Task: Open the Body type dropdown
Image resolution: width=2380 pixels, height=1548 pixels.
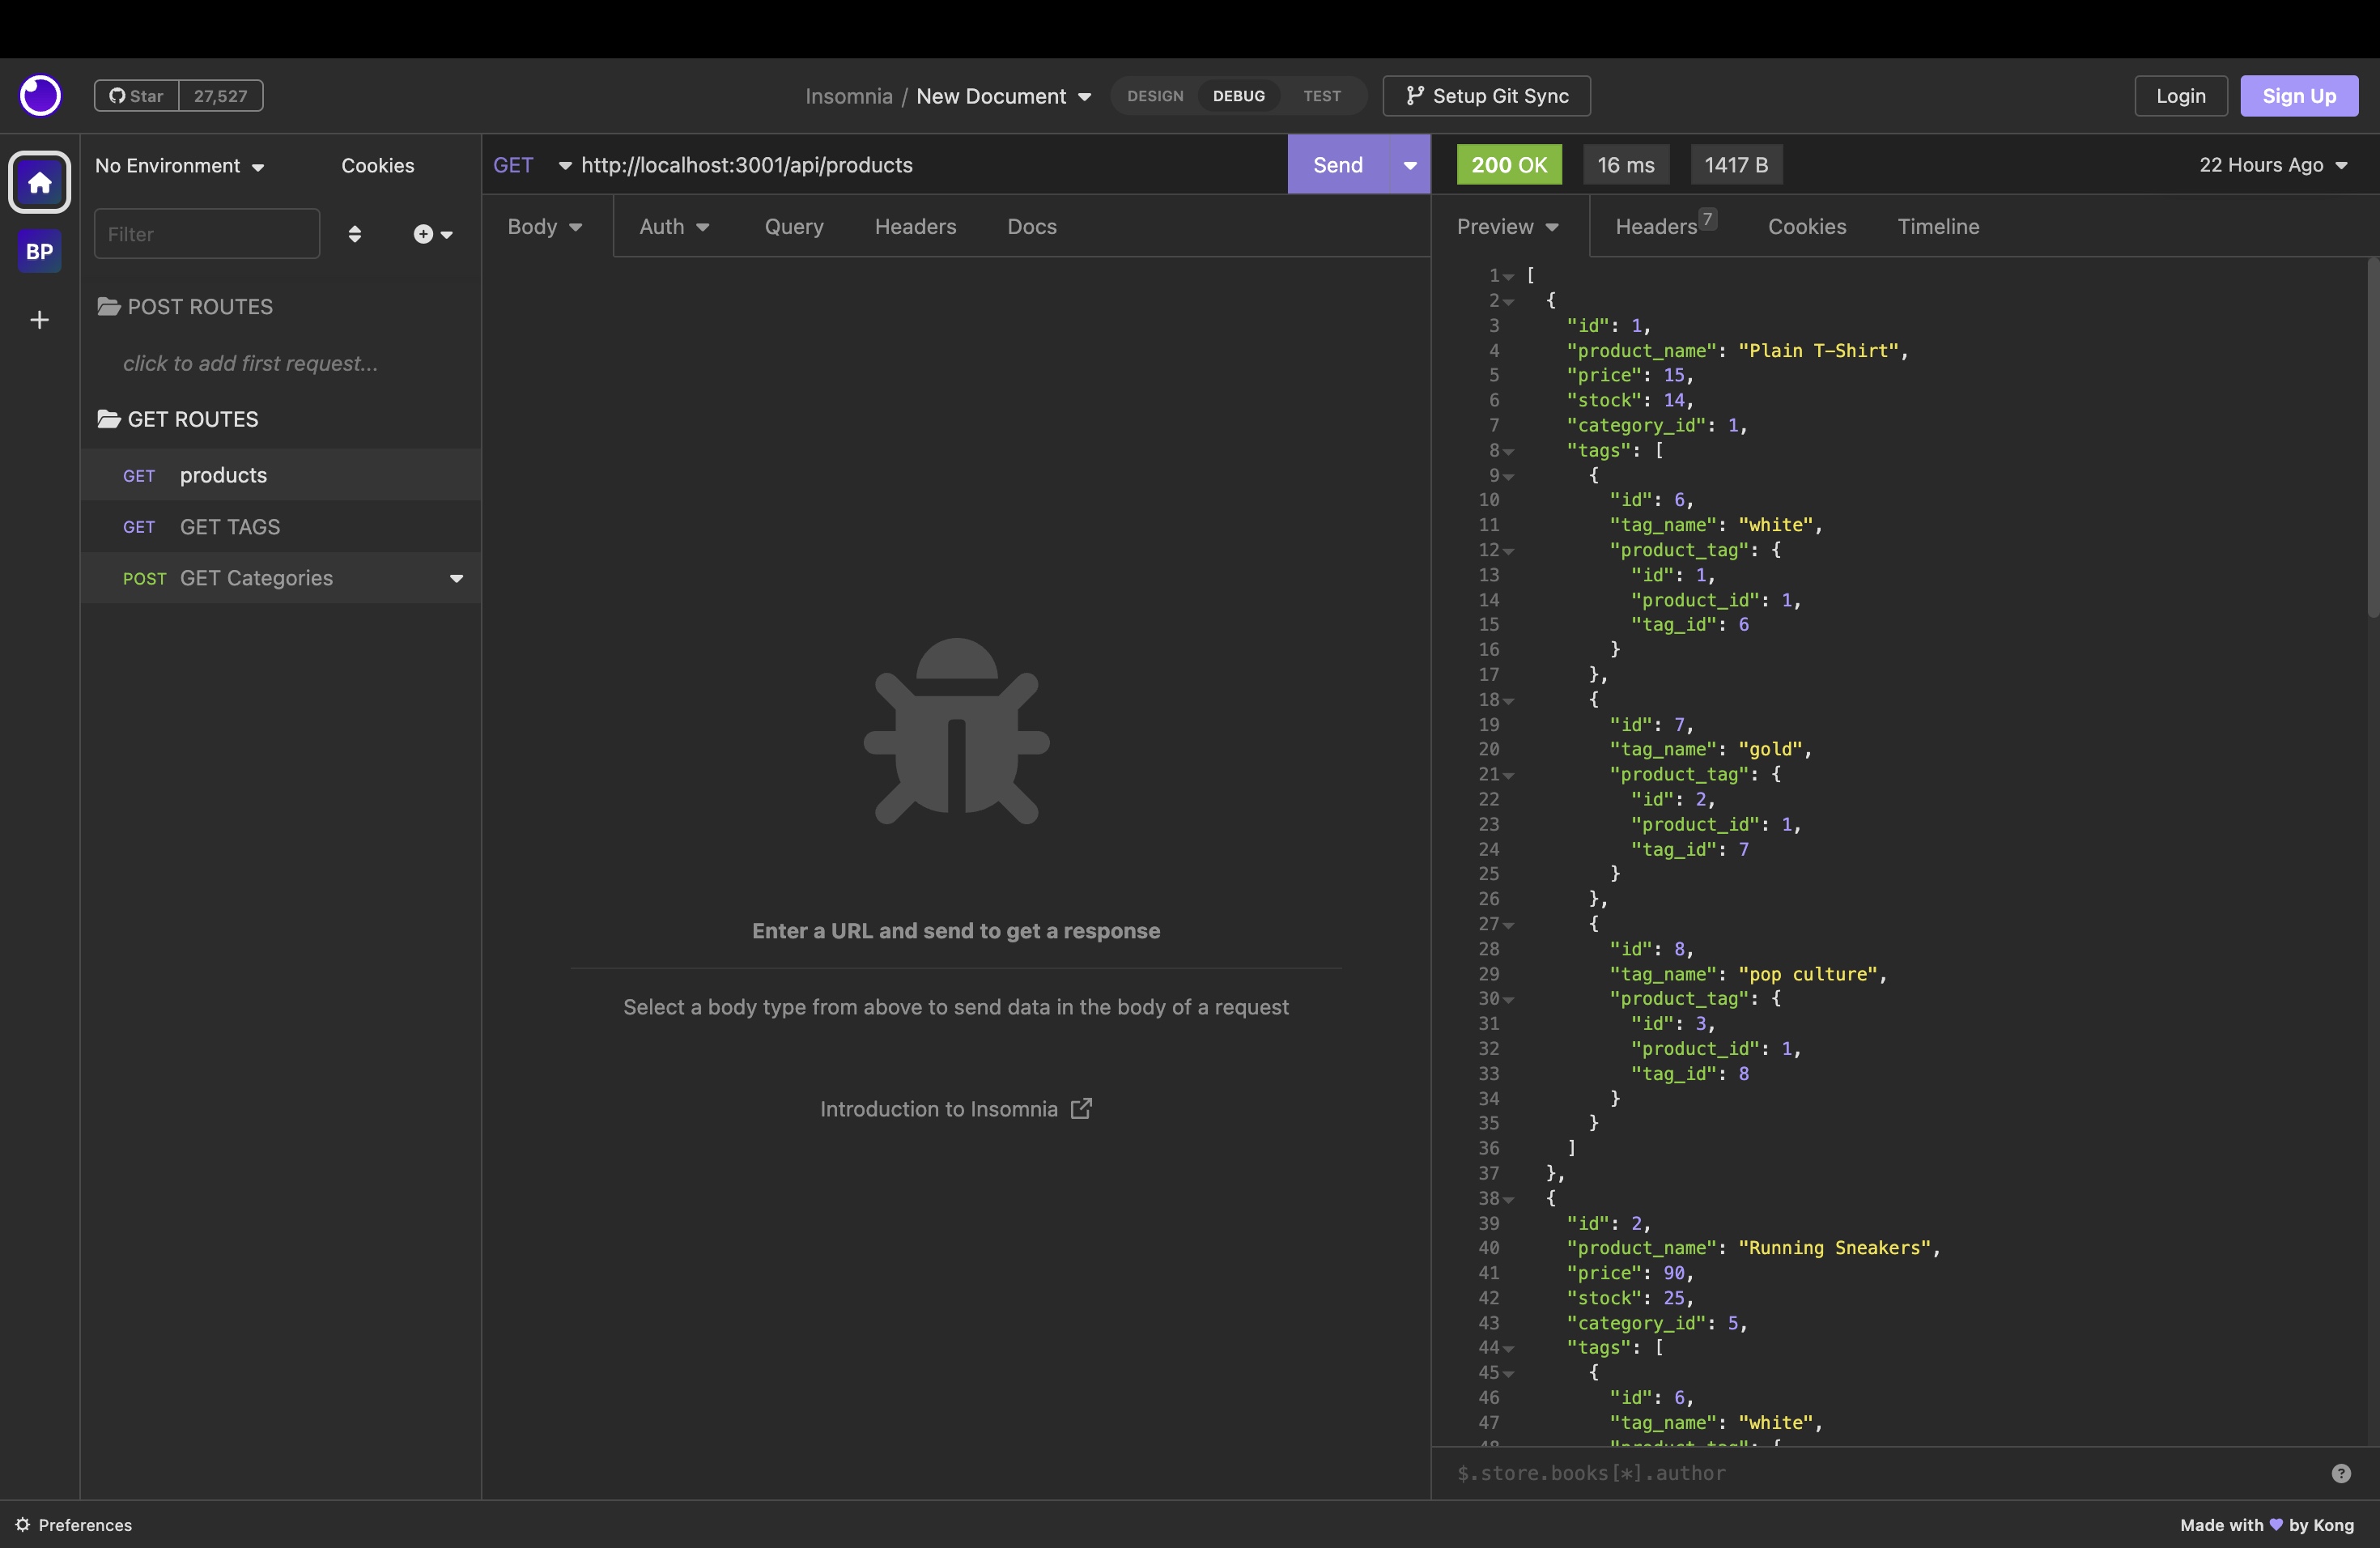Action: click(x=546, y=227)
